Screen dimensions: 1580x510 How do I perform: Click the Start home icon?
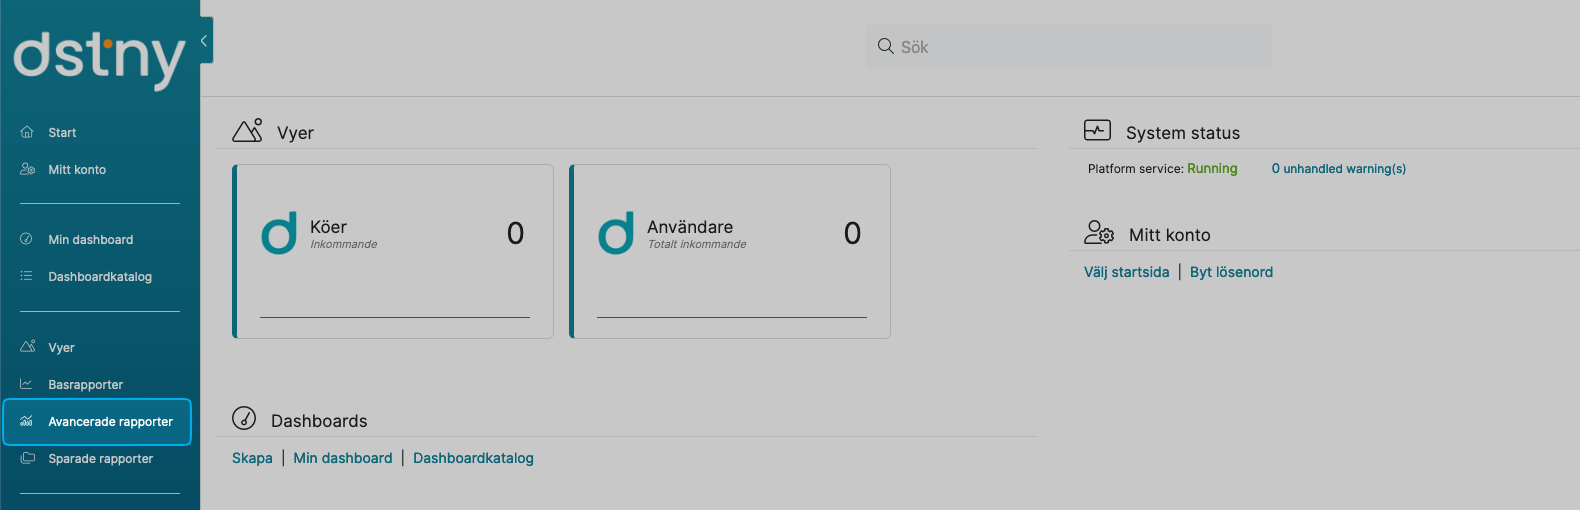coord(27,132)
